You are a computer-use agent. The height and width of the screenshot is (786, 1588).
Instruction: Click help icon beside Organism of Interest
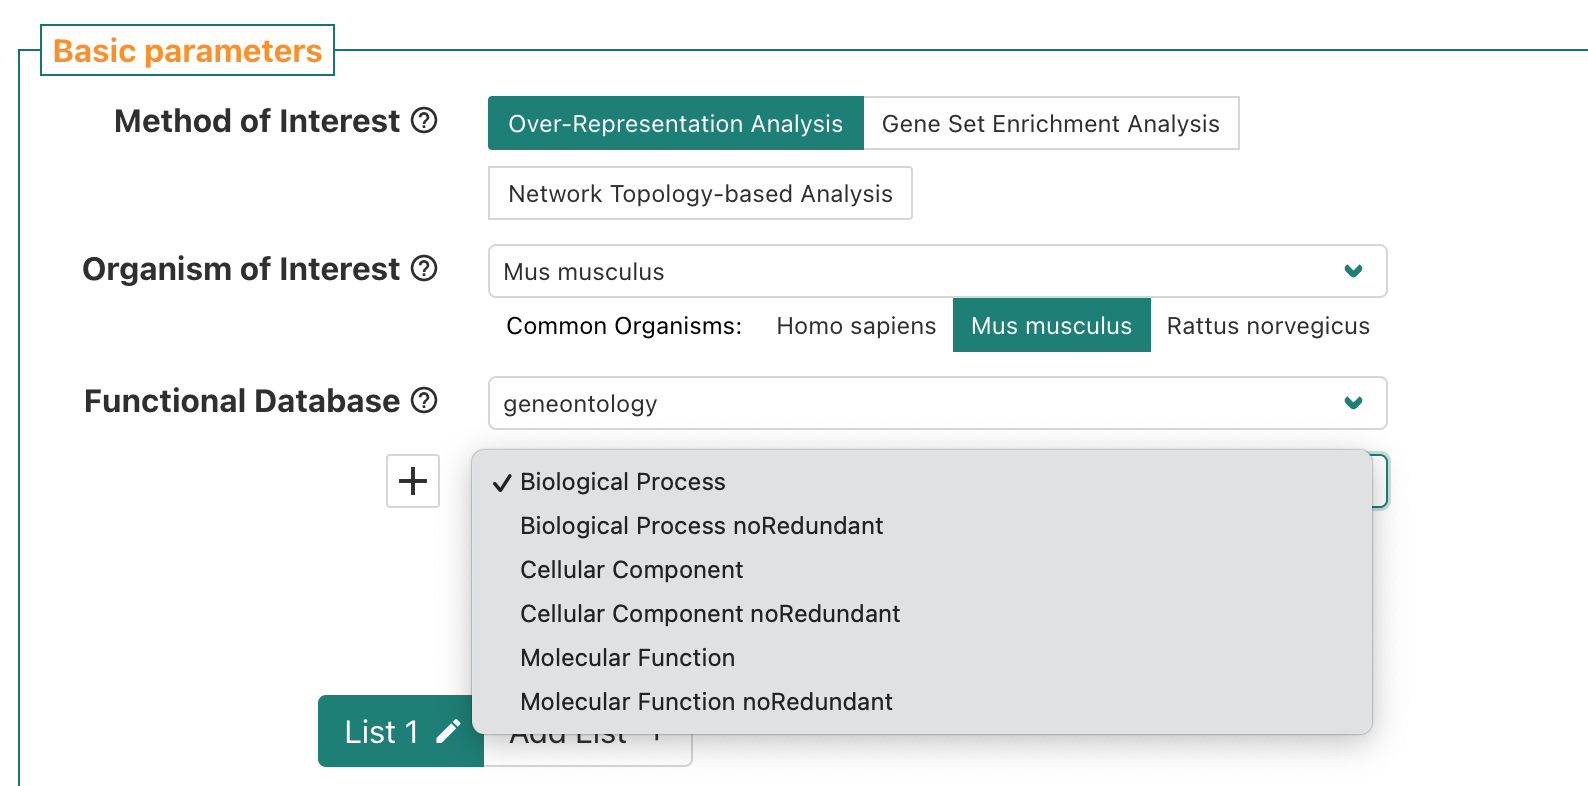424,269
